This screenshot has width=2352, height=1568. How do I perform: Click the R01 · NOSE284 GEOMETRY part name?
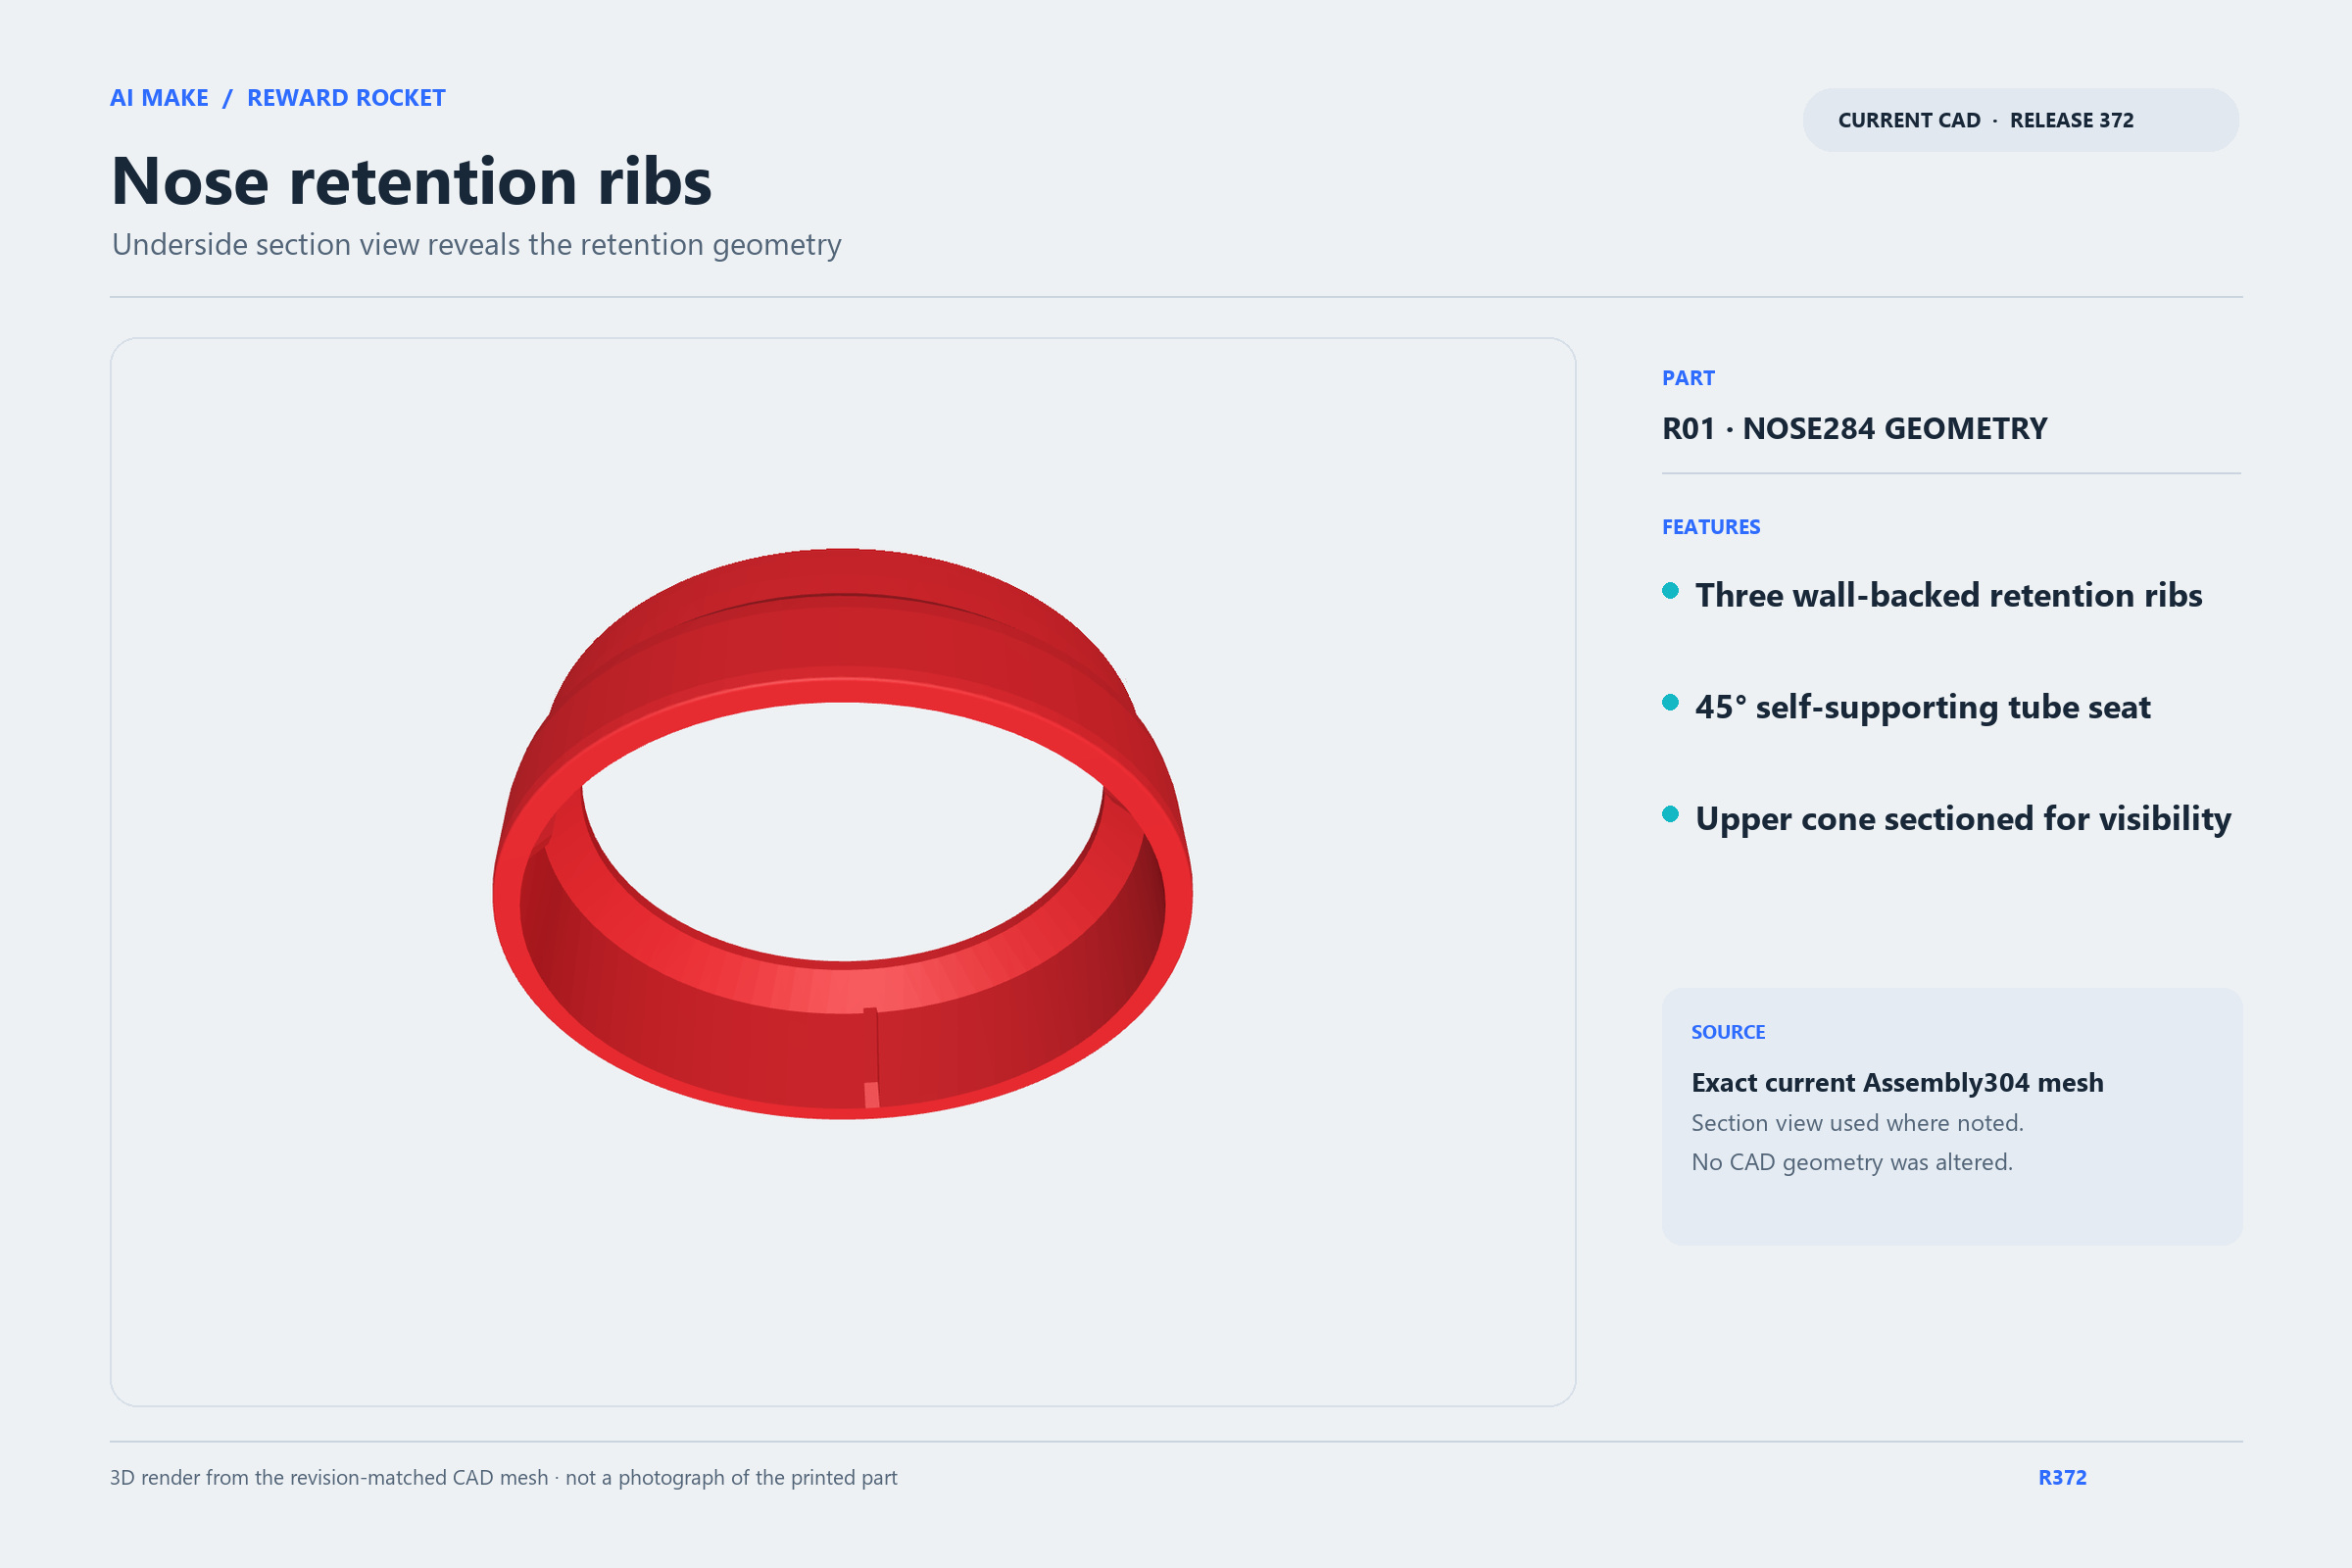[x=1854, y=429]
